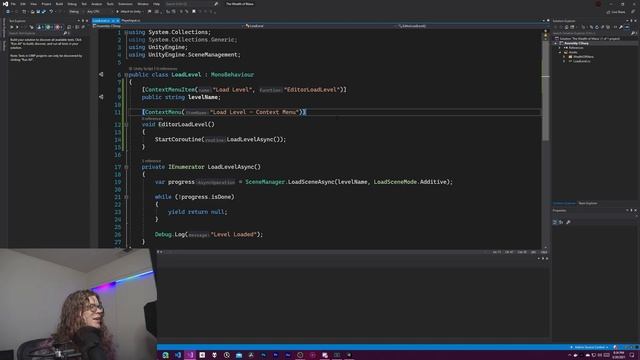Click the taskbar date and time
640x360 pixels.
[618, 355]
